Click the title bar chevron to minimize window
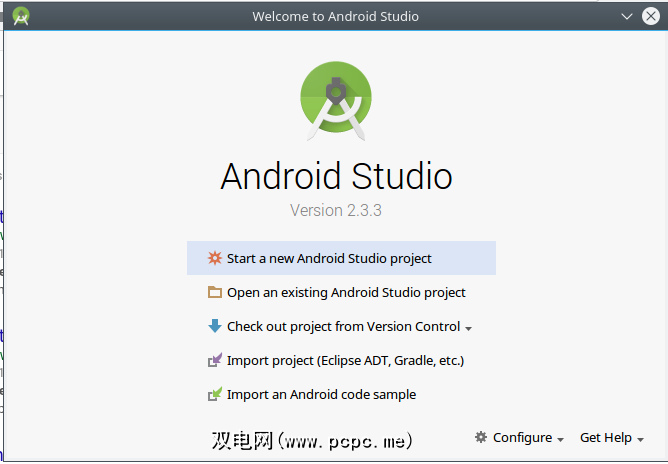Image resolution: width=668 pixels, height=464 pixels. [x=627, y=17]
